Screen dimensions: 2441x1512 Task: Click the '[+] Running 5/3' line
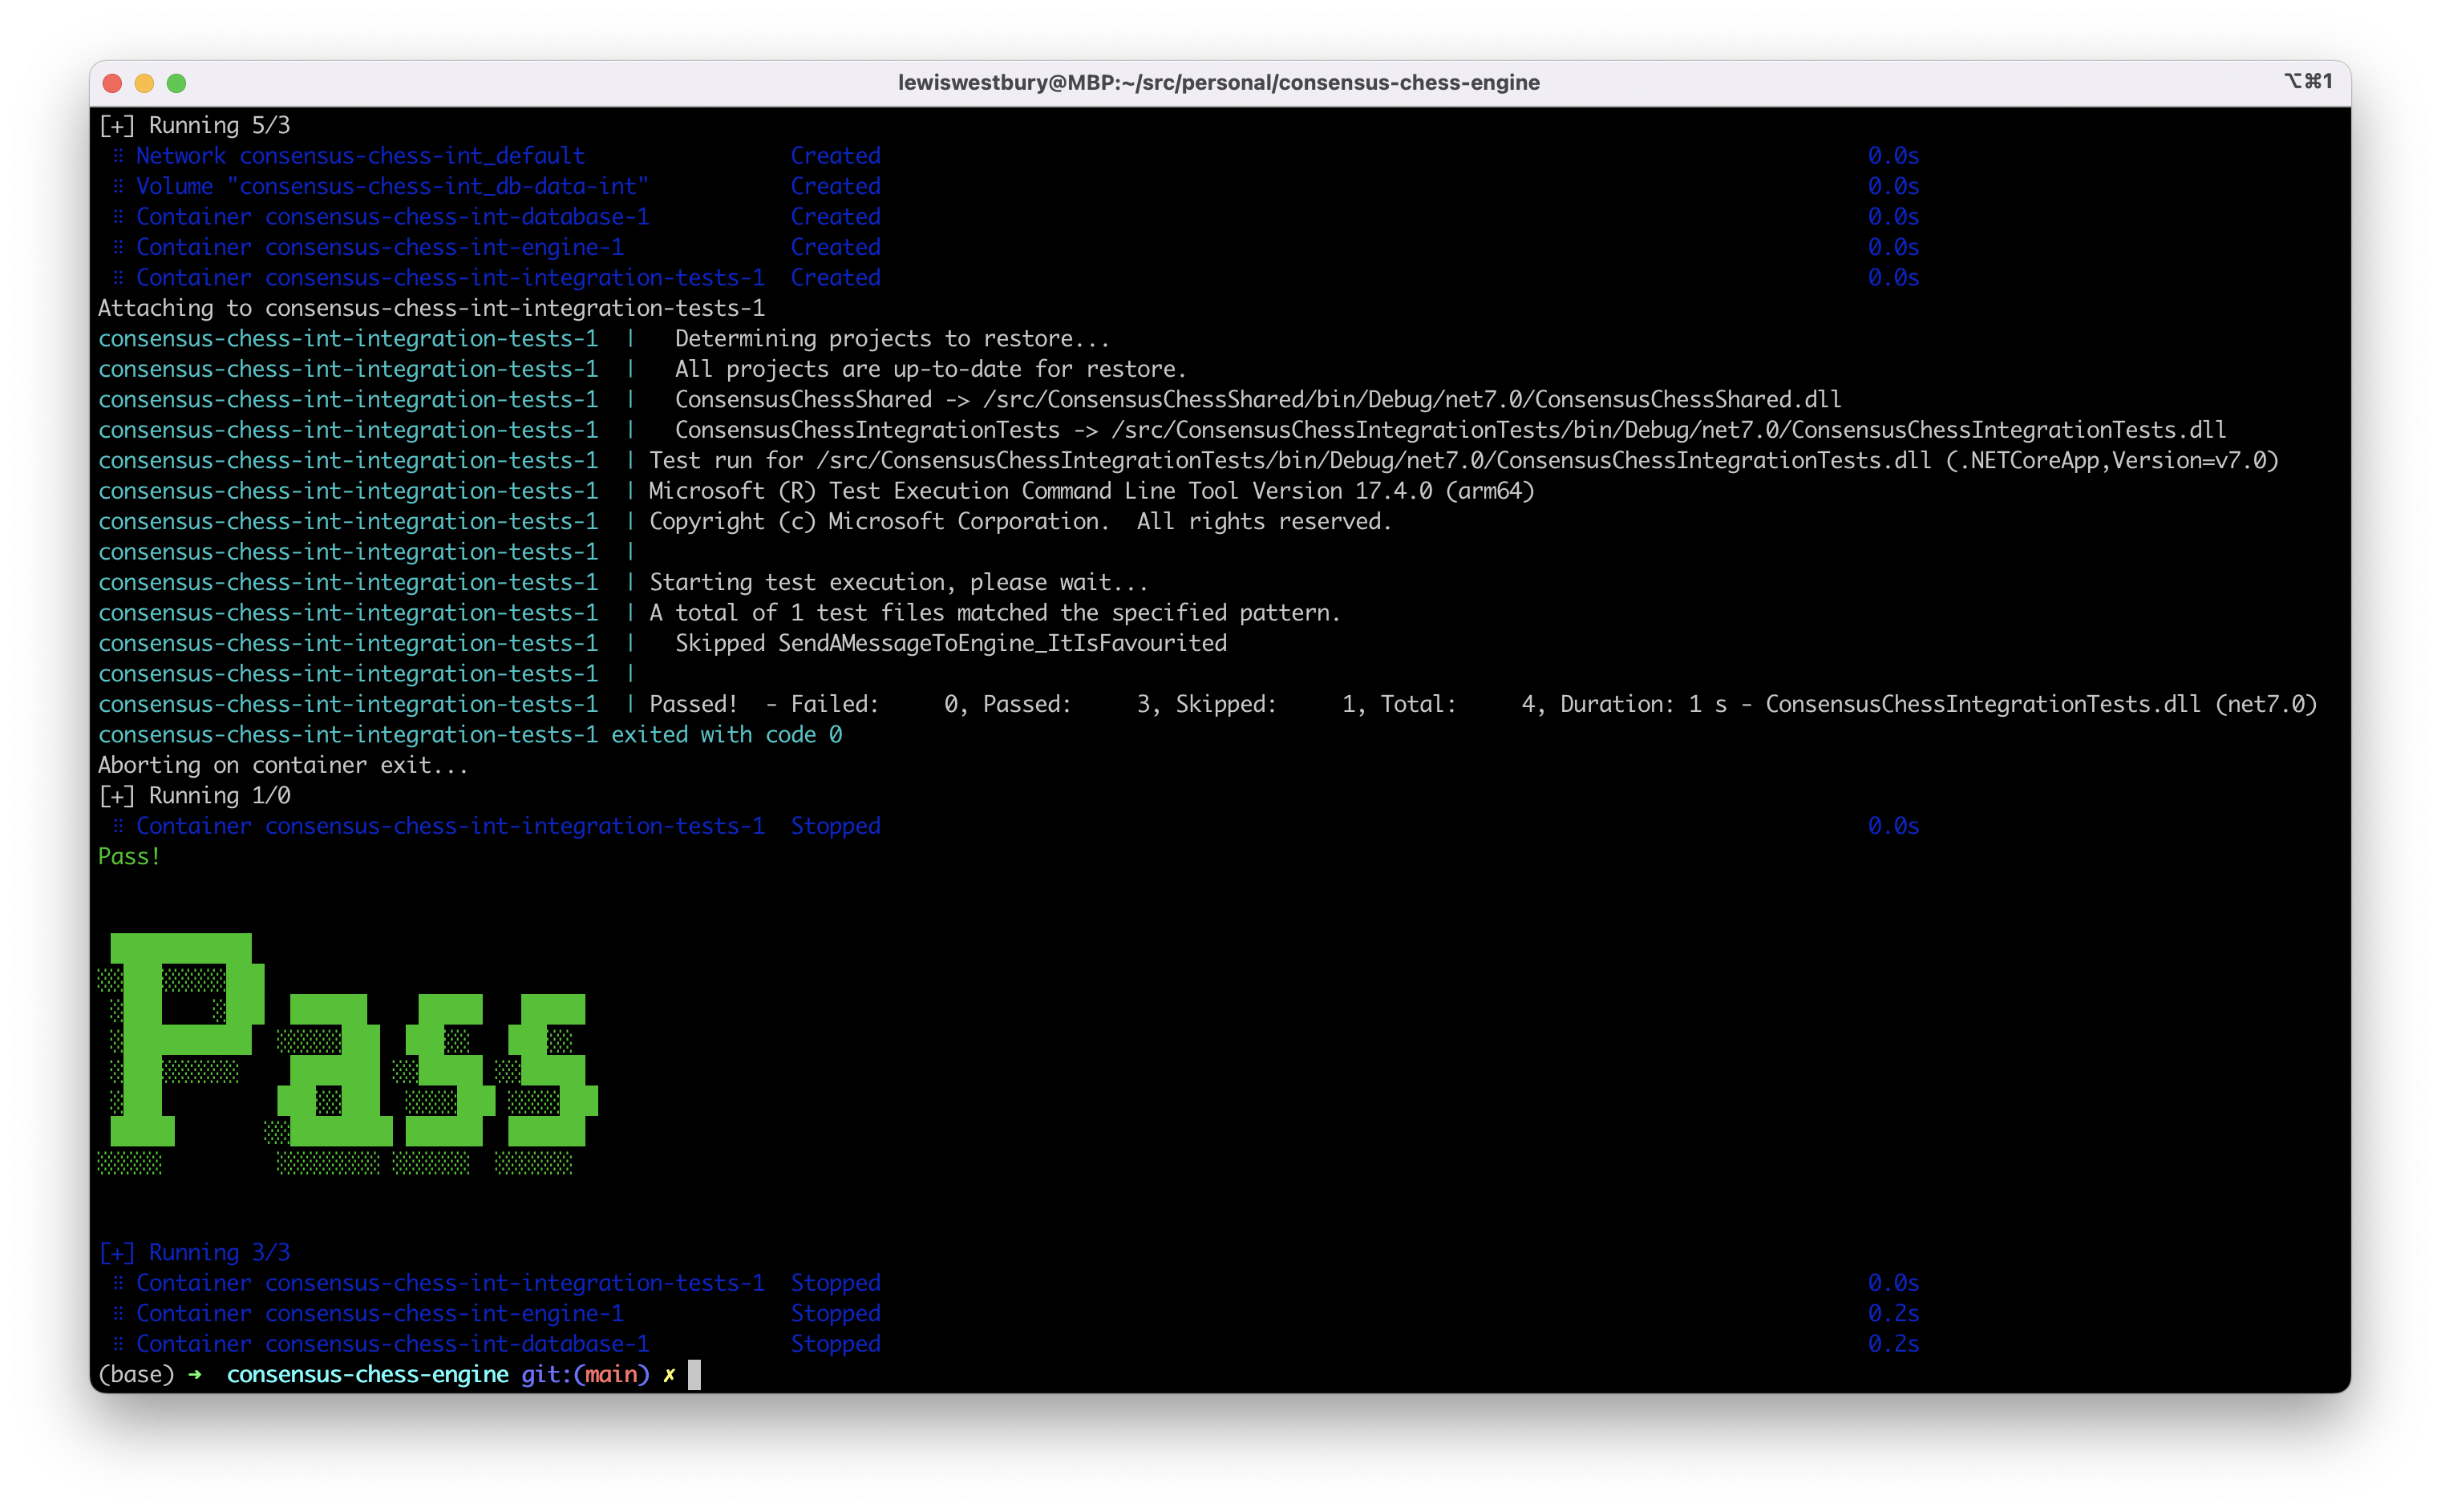[194, 125]
